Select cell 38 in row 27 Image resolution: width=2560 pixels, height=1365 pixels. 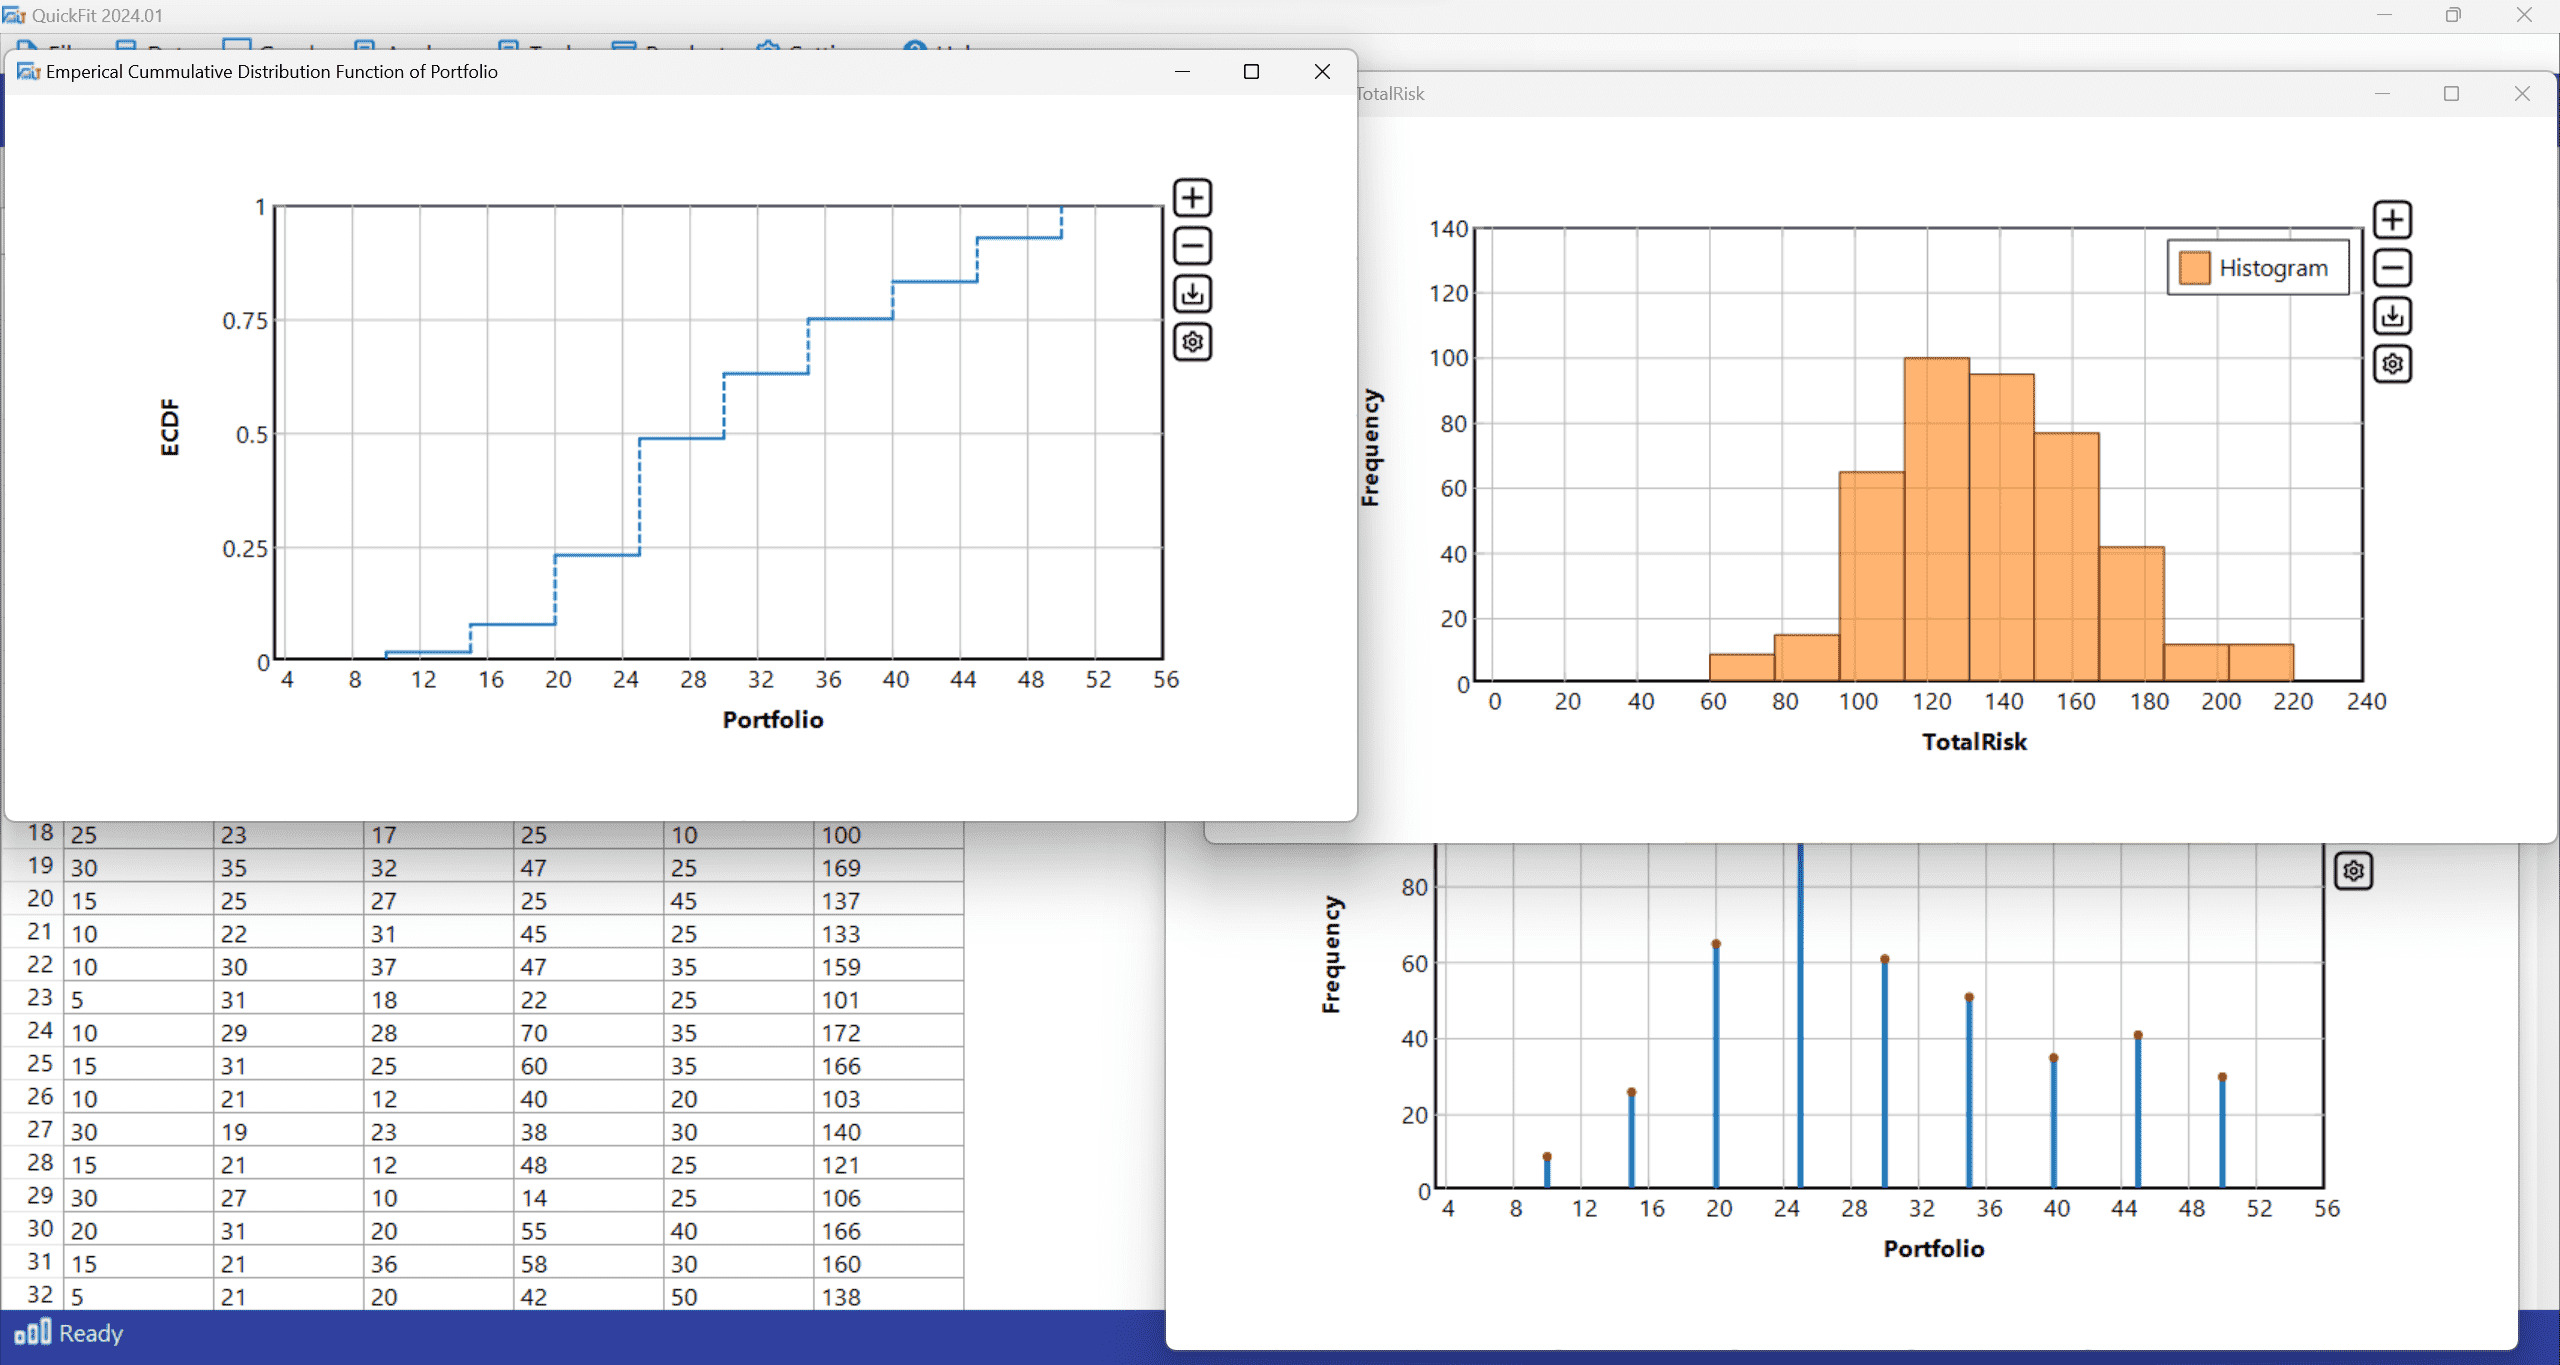click(x=589, y=1132)
